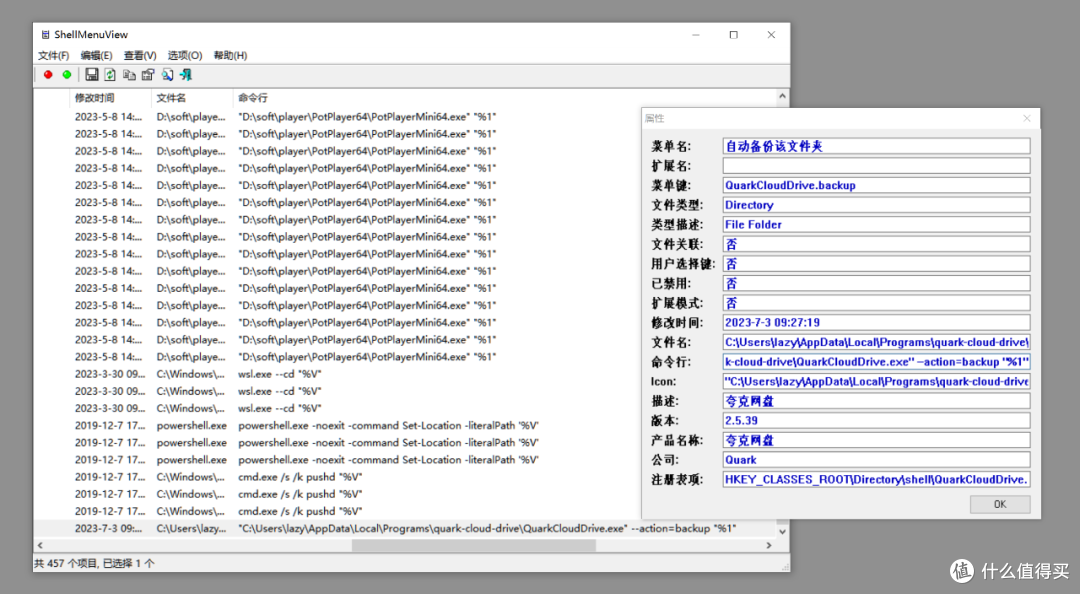Click the Copy Selected Items toolbar icon

(x=129, y=74)
